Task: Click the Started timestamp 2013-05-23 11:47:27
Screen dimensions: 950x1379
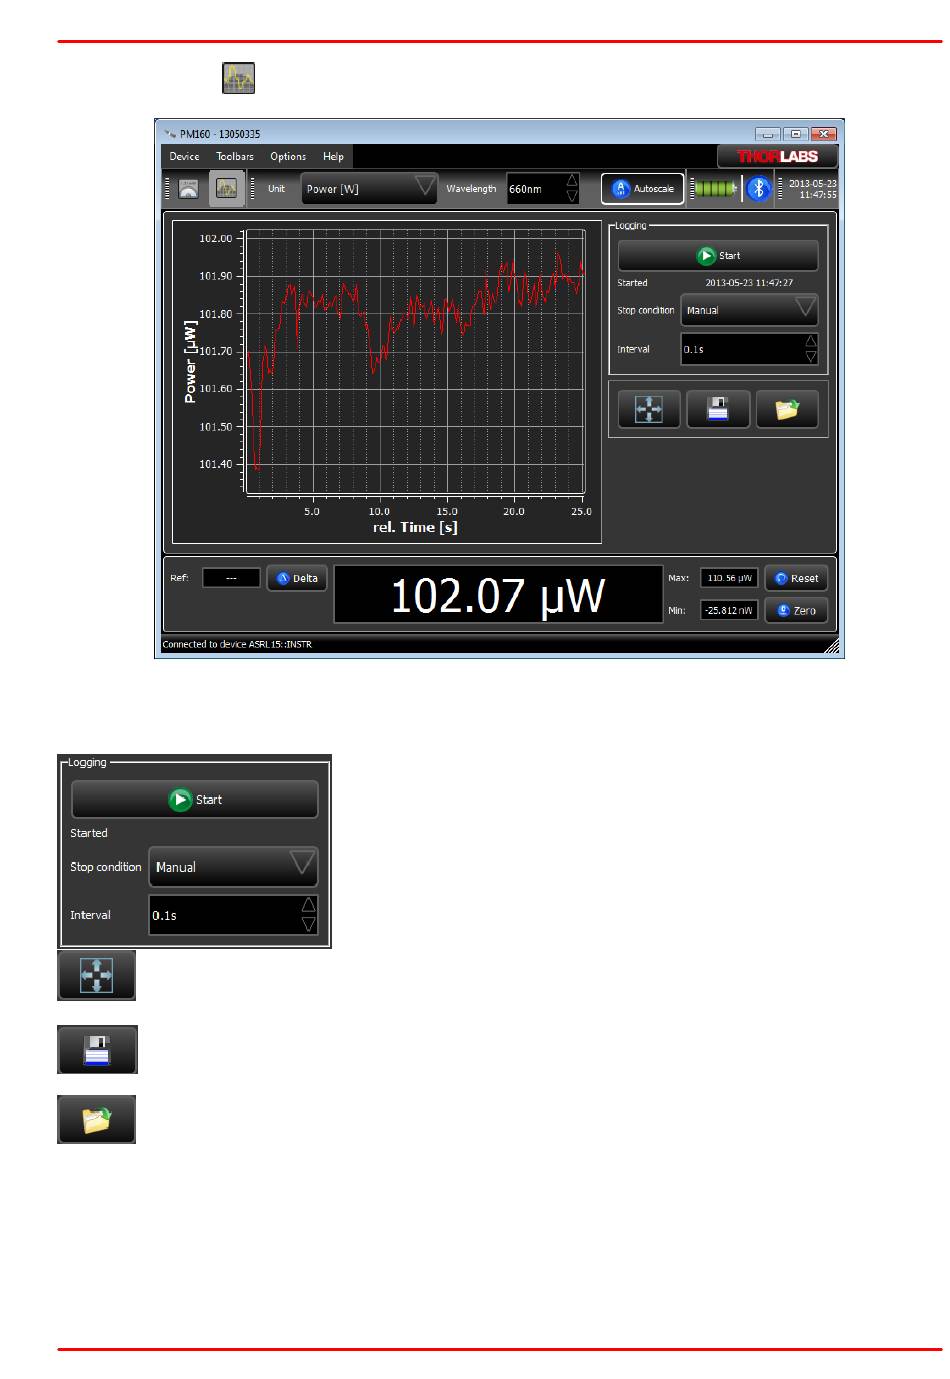Action: pyautogui.click(x=749, y=283)
